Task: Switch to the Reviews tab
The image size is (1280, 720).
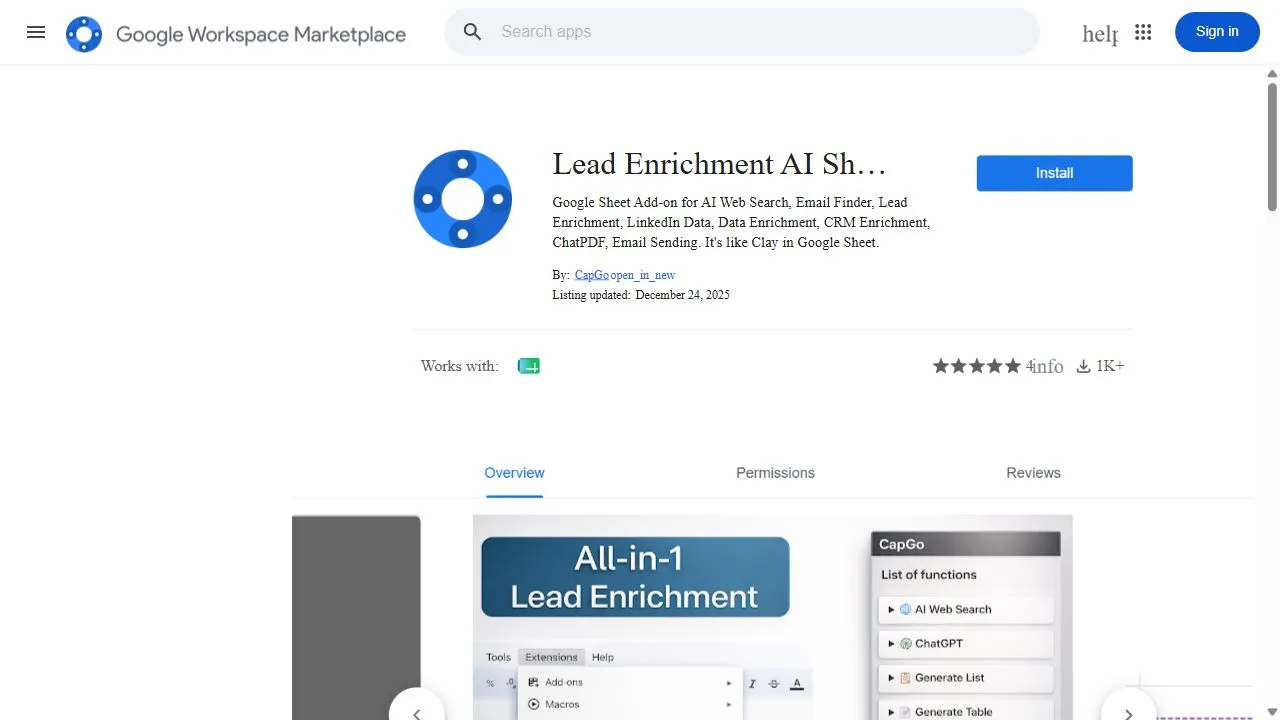Action: coord(1033,473)
